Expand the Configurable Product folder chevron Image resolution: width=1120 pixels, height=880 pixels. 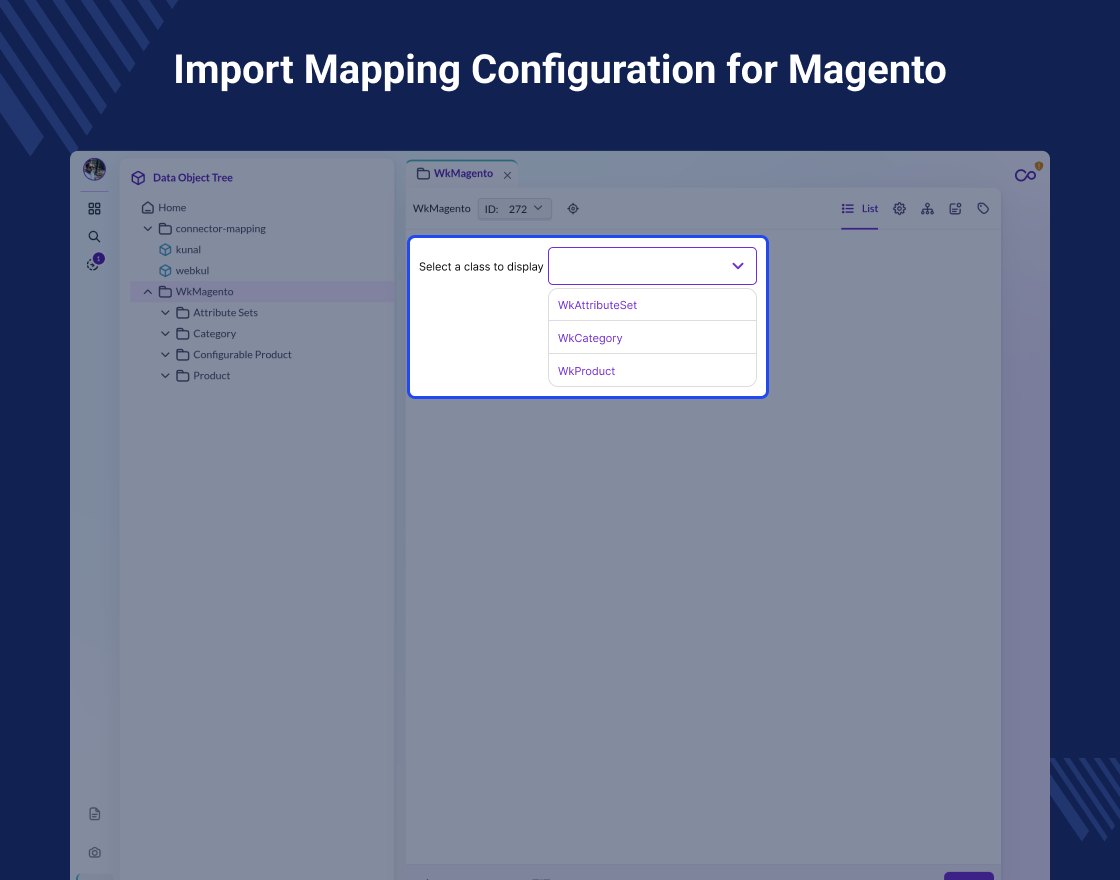click(x=165, y=354)
